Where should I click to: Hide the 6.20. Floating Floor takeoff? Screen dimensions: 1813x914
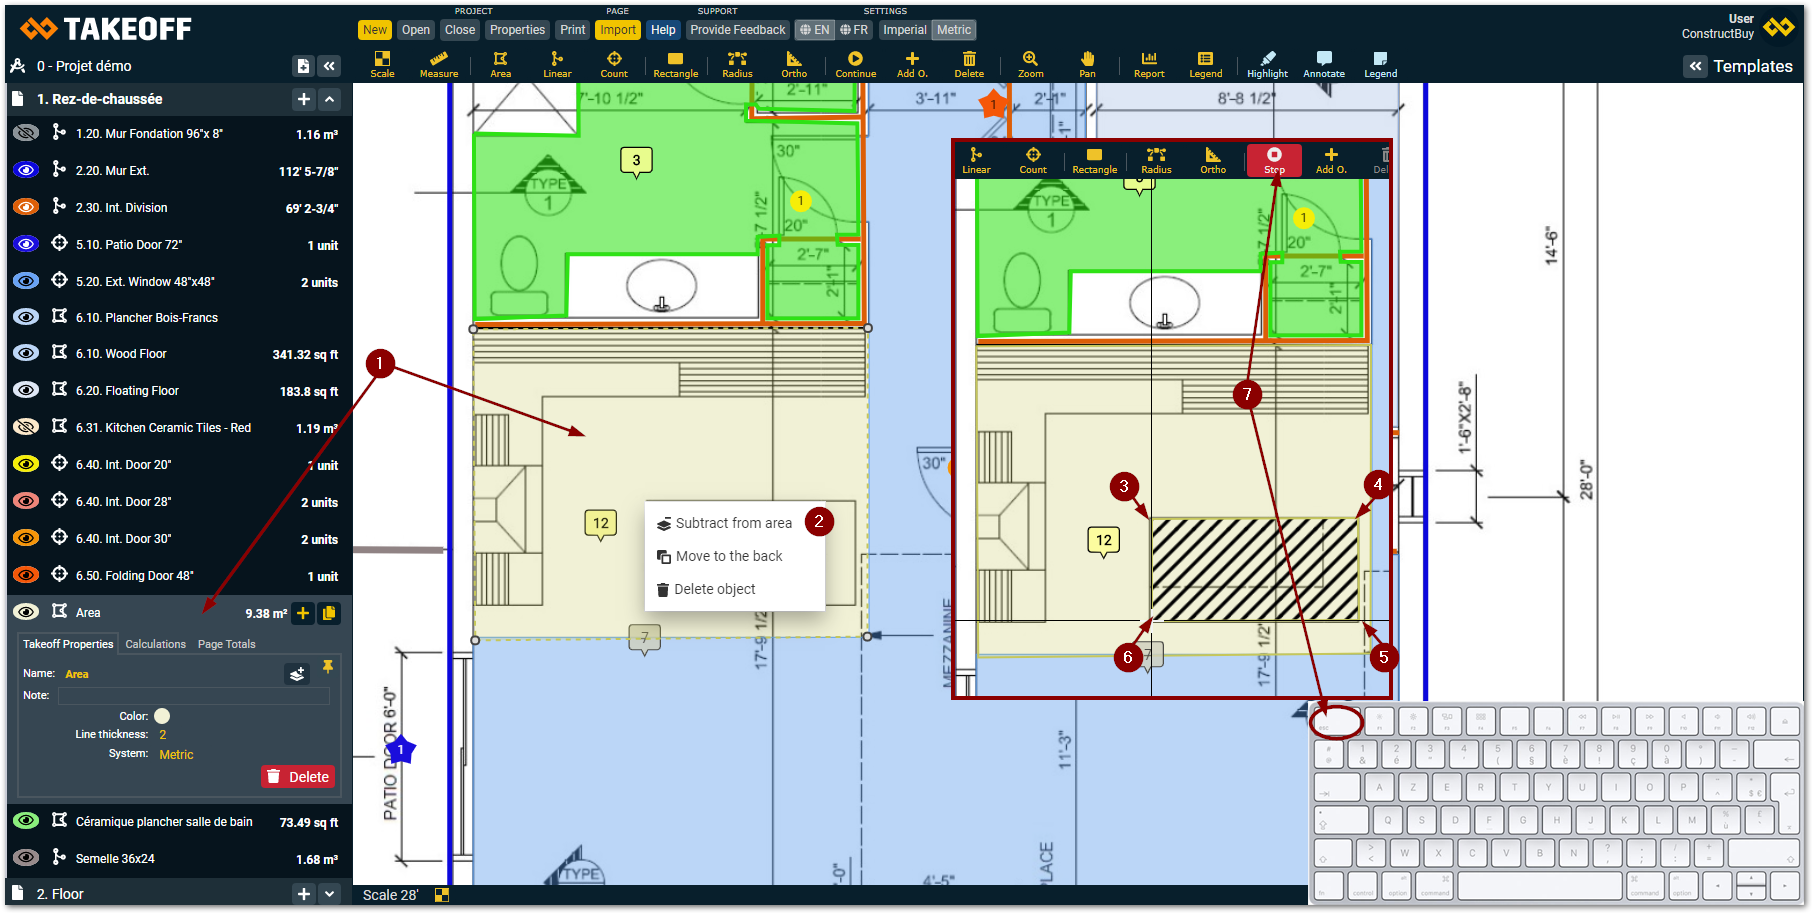(26, 390)
